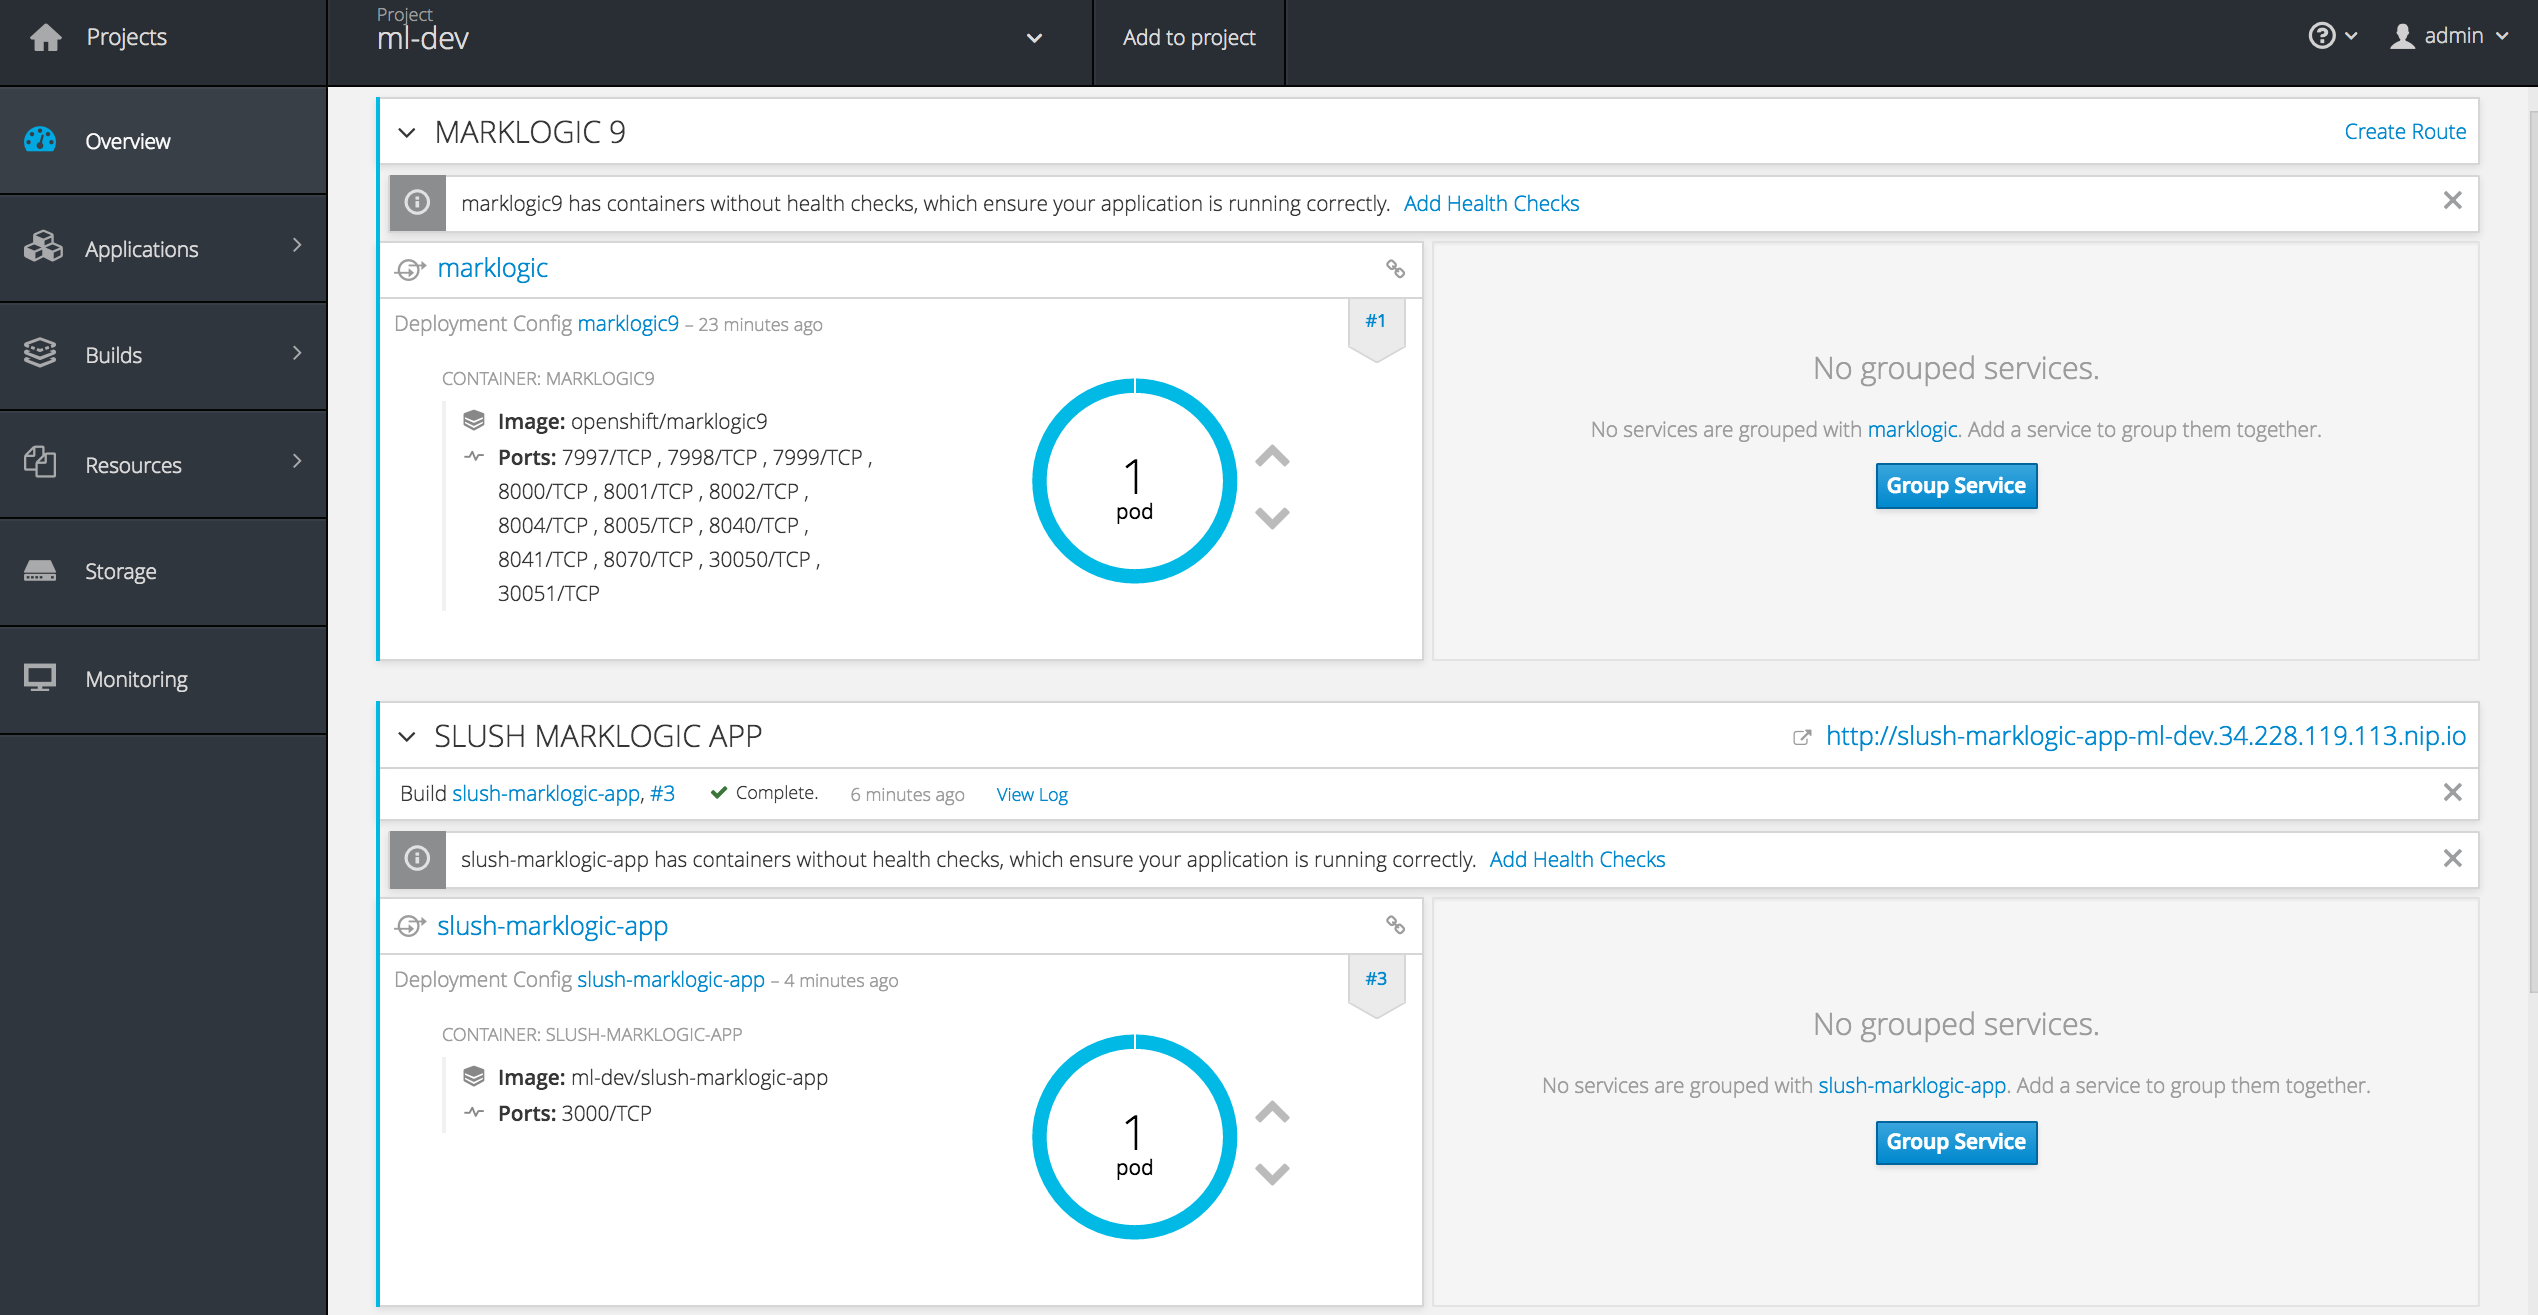
Task: Collapse the SLUSH MARKLOGIC APP section
Action: [407, 735]
